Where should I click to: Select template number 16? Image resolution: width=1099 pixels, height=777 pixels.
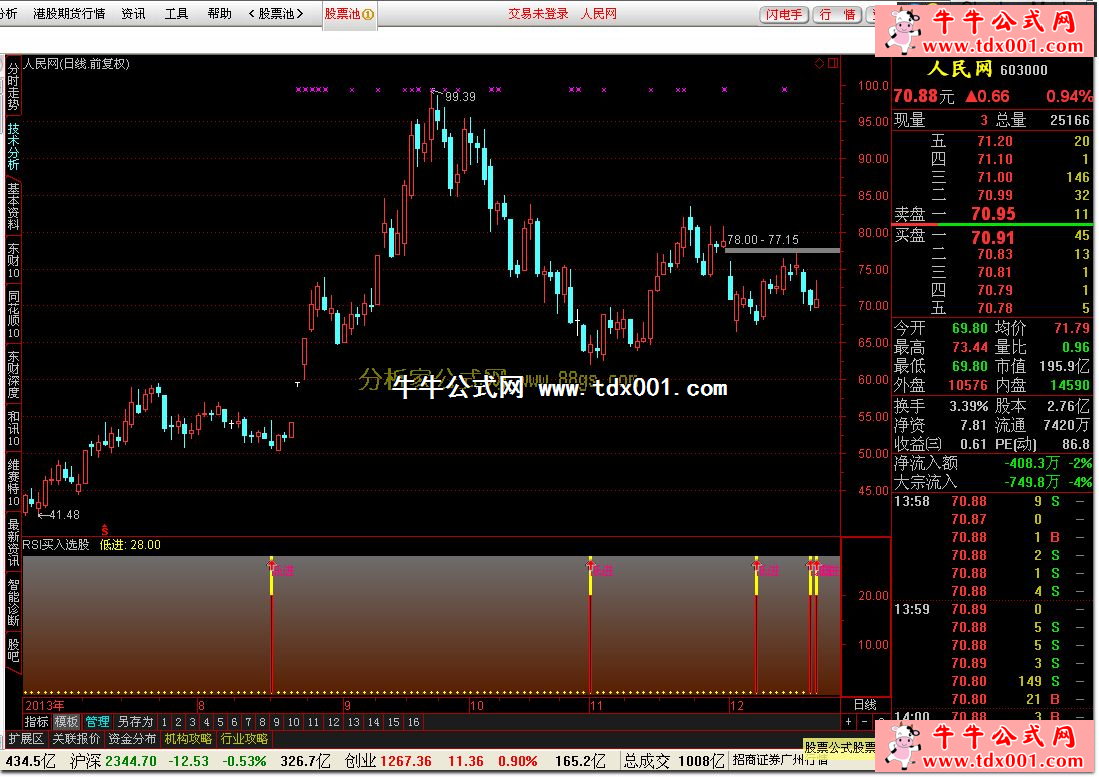414,722
